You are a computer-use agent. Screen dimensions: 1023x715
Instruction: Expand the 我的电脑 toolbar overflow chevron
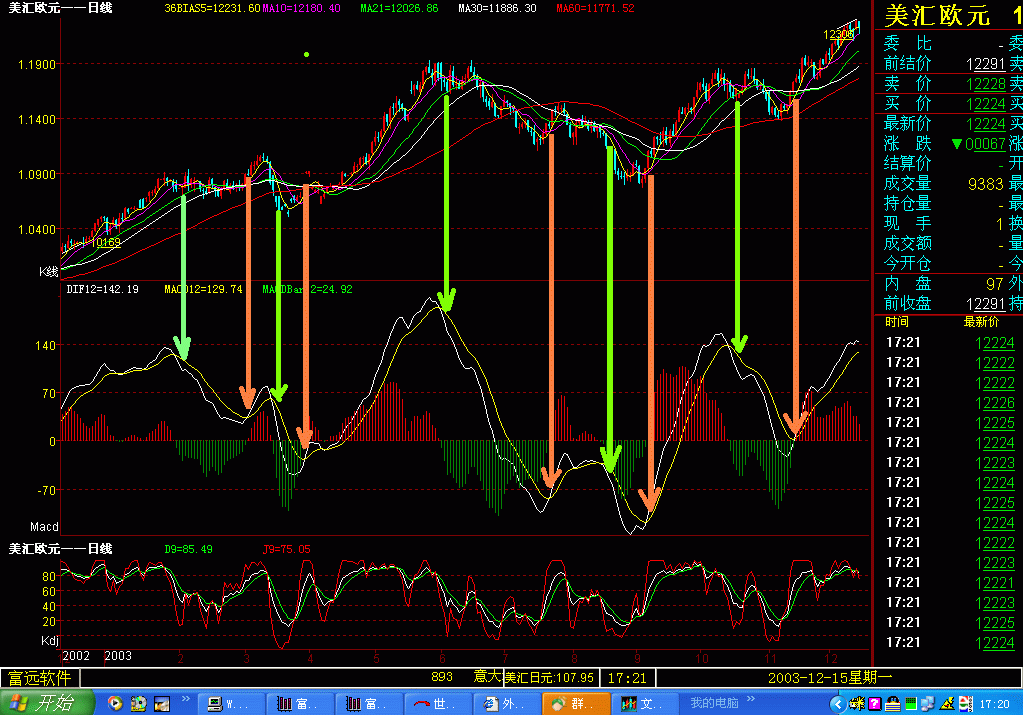click(750, 699)
